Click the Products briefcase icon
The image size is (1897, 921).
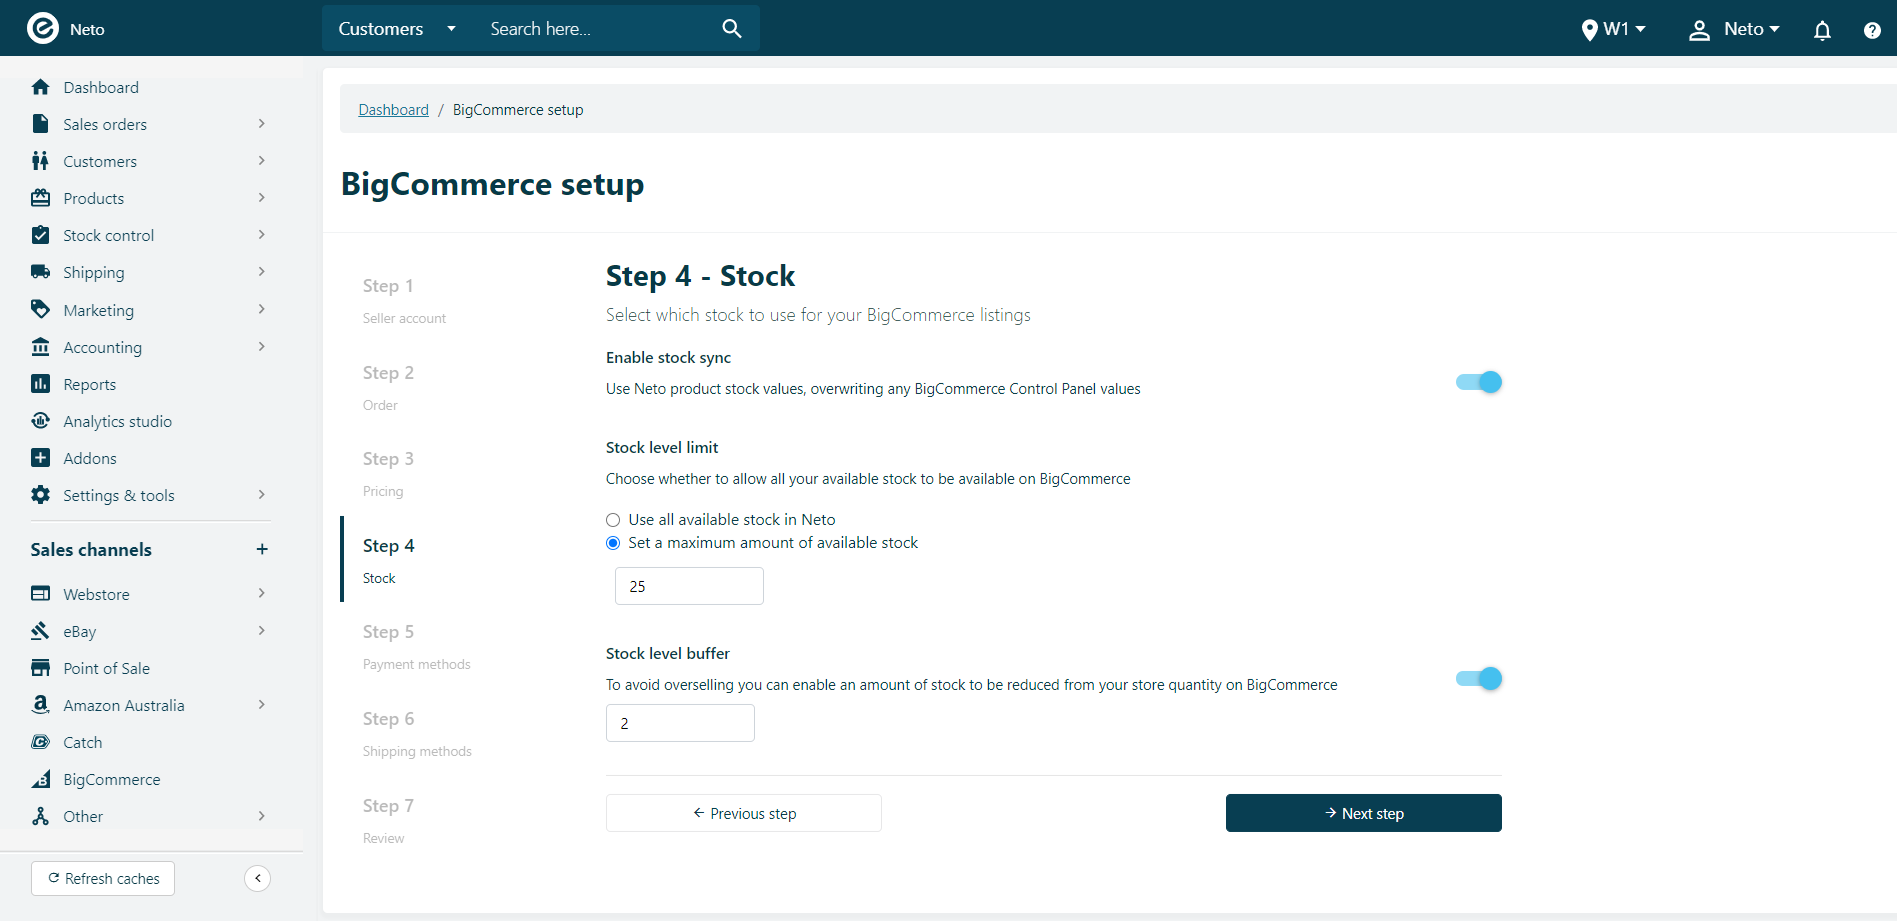40,198
